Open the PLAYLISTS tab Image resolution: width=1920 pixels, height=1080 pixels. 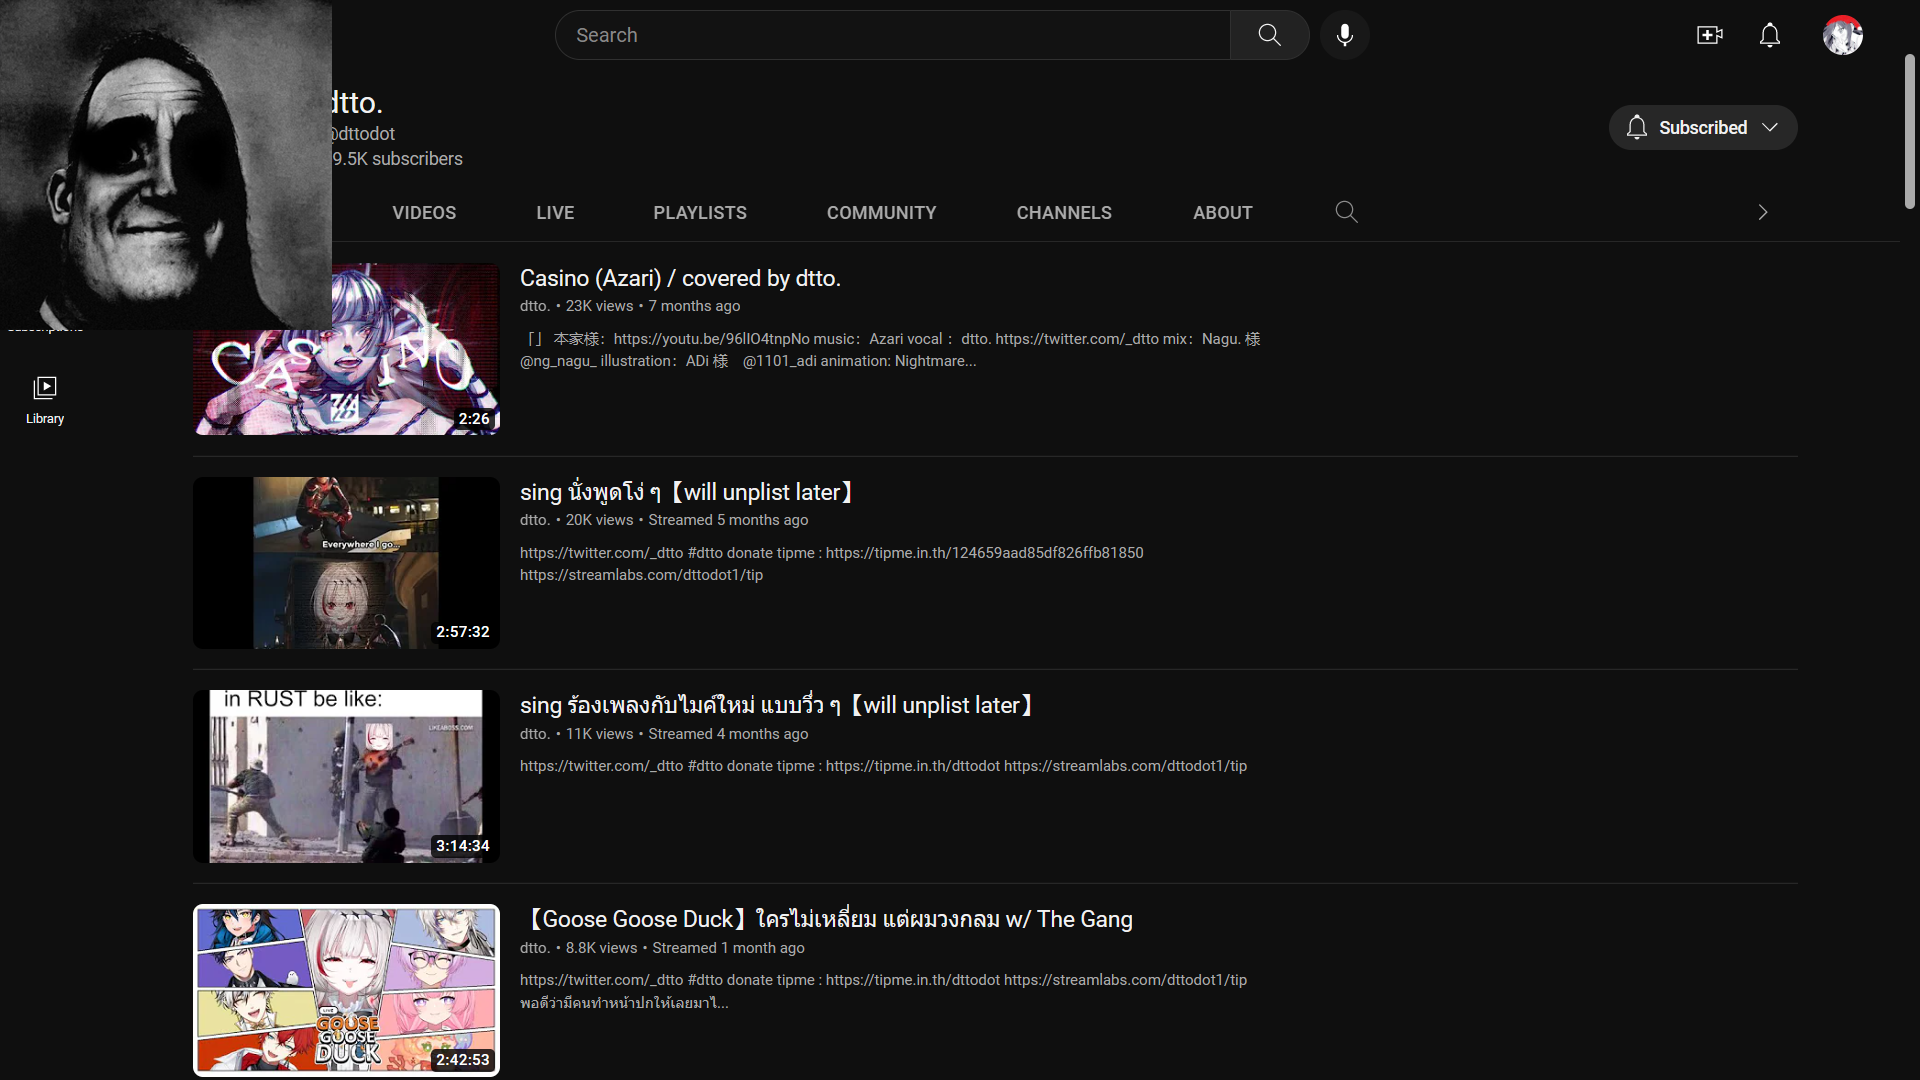pyautogui.click(x=700, y=213)
